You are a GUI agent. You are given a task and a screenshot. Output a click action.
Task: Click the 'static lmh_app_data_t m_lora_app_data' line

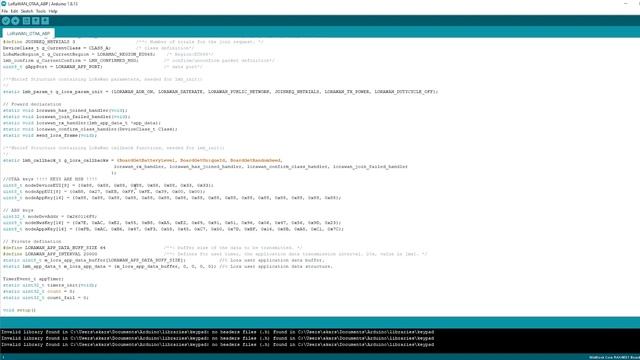point(110,267)
